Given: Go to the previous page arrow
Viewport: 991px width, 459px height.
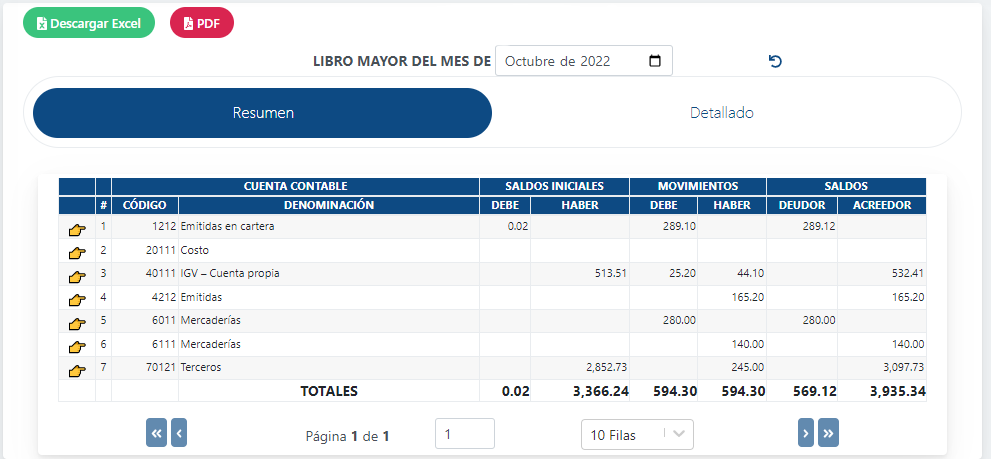Looking at the screenshot, I should click(x=179, y=433).
